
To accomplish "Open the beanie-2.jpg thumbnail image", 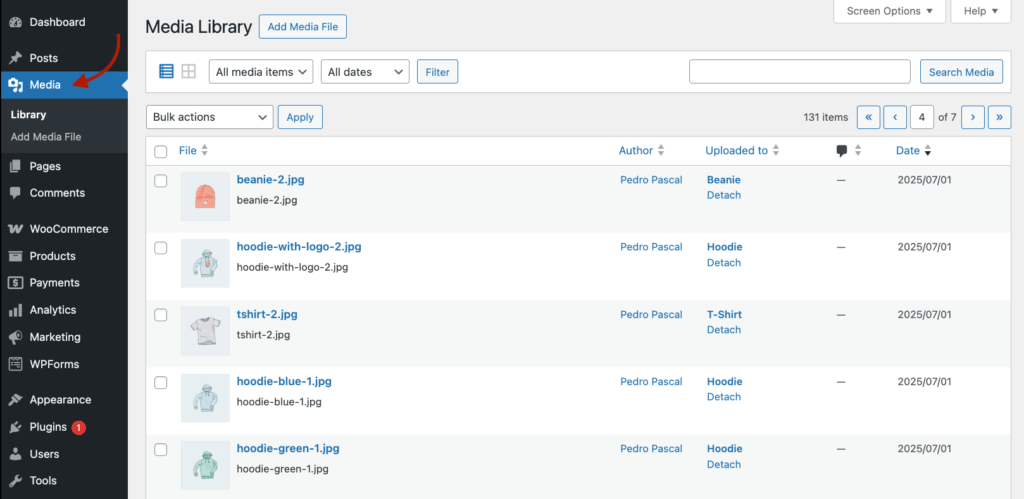I will 205,196.
